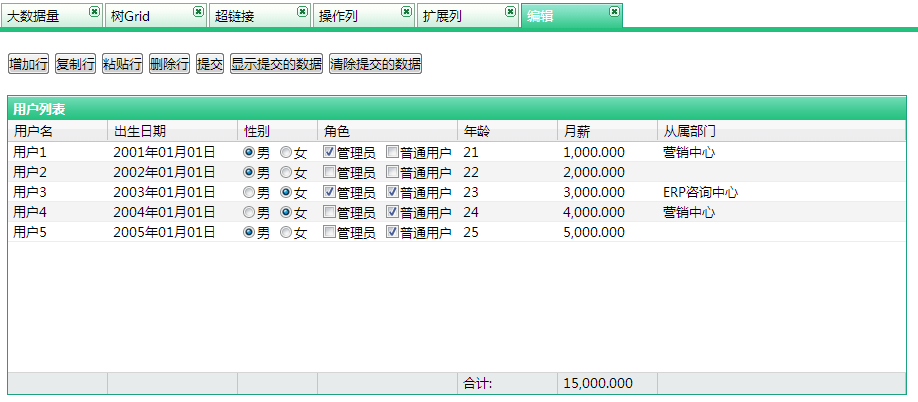This screenshot has height=402, width=918.
Task: Click the 粘贴行 button
Action: [x=122, y=64]
